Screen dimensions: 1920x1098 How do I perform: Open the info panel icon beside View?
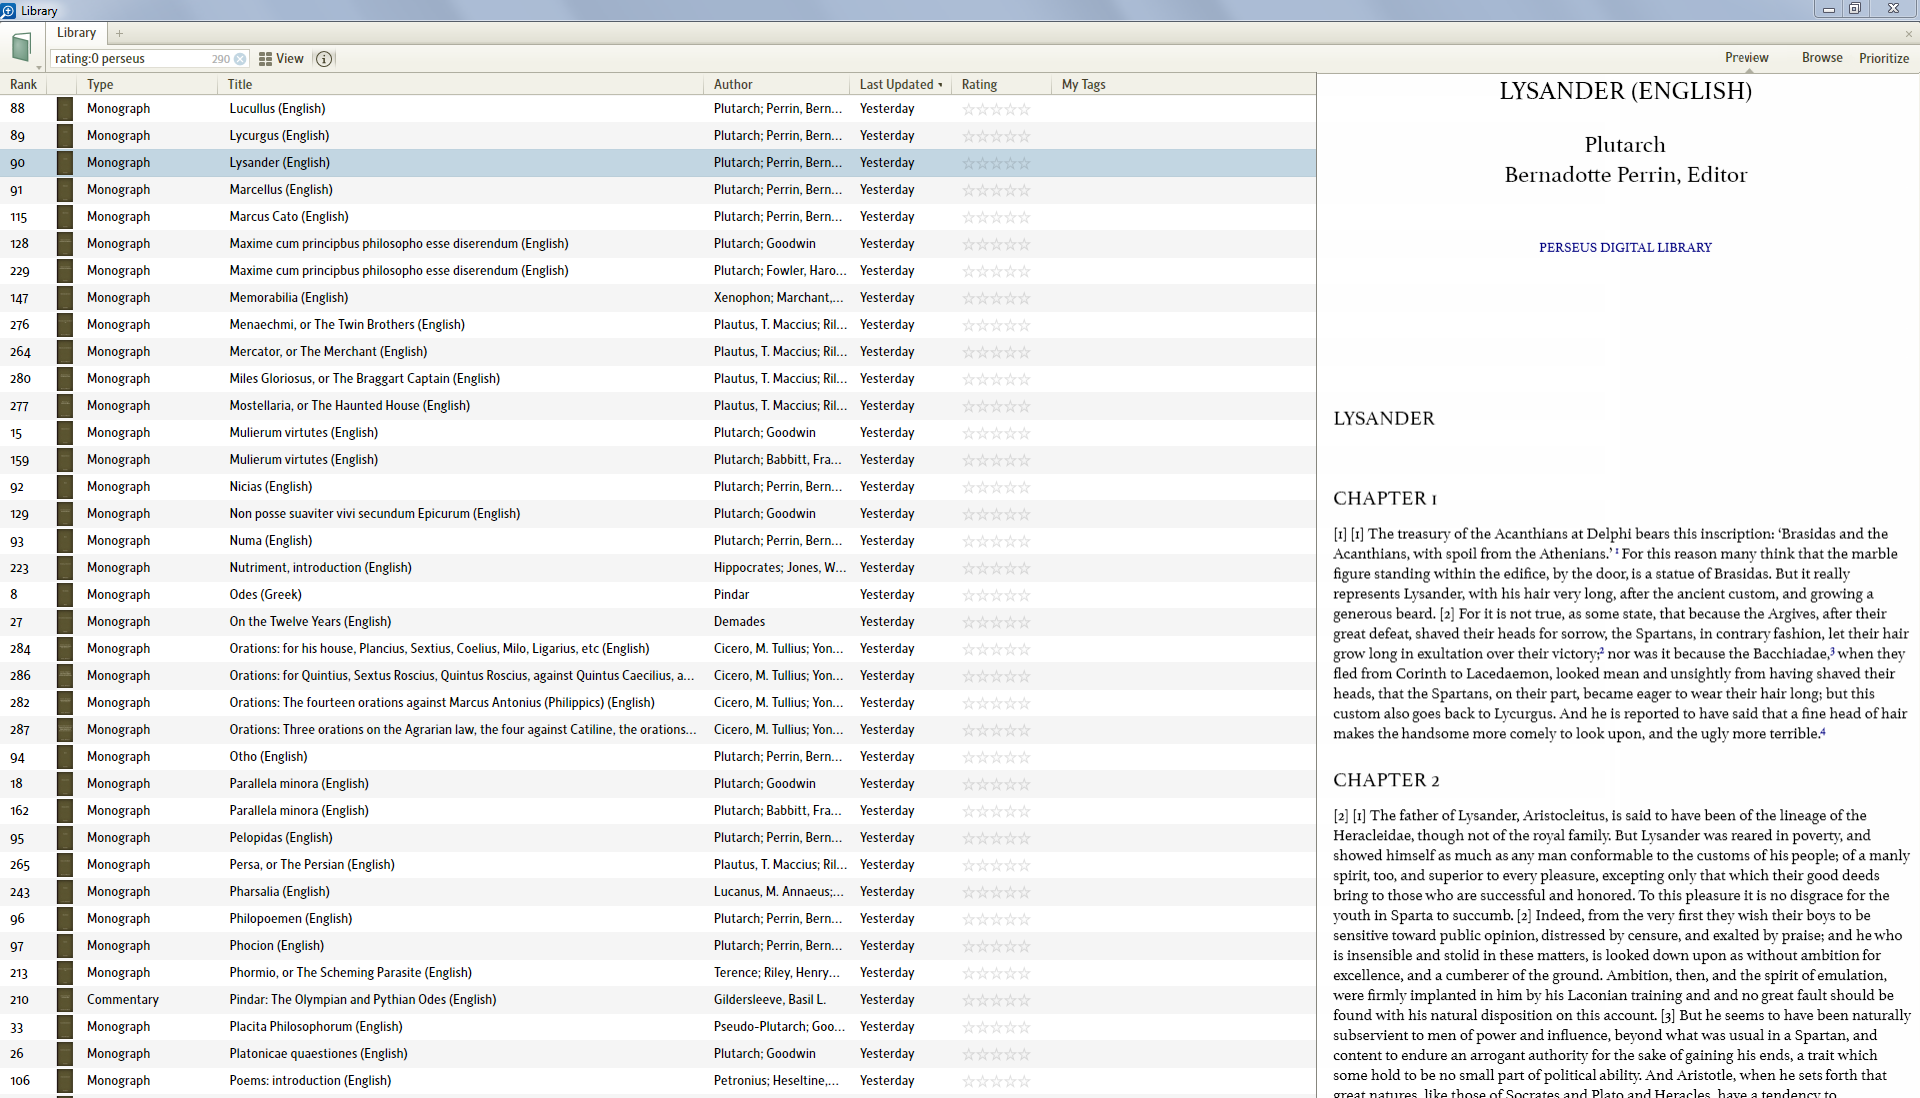[324, 59]
